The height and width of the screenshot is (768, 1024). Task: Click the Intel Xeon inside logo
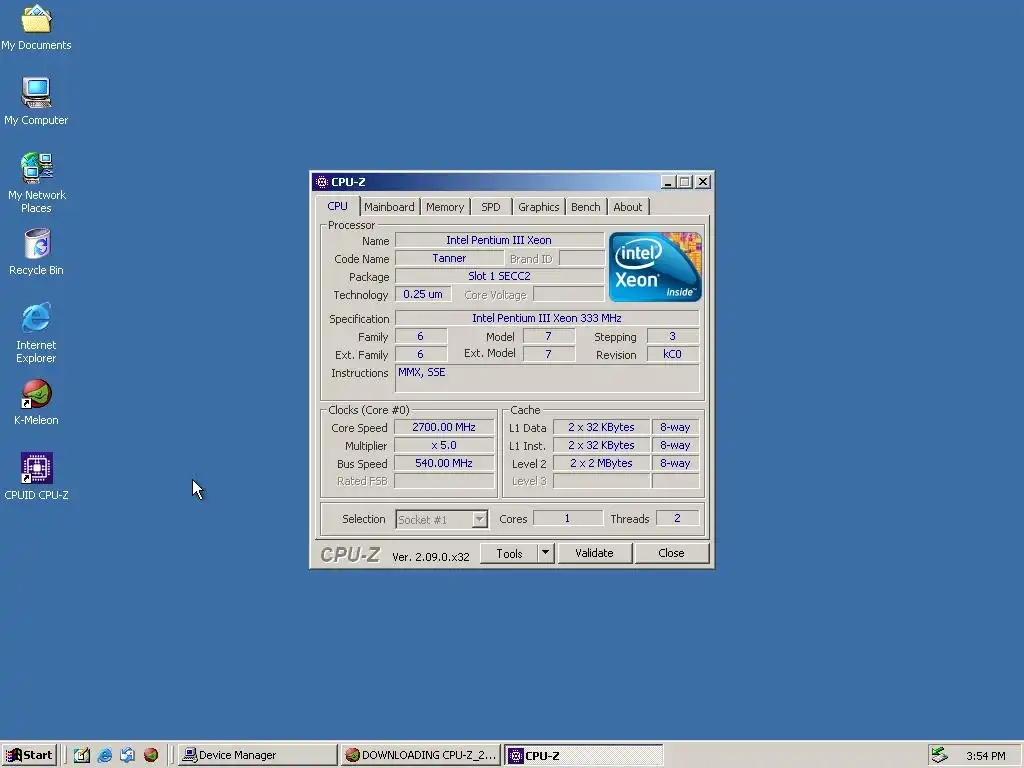tap(655, 266)
